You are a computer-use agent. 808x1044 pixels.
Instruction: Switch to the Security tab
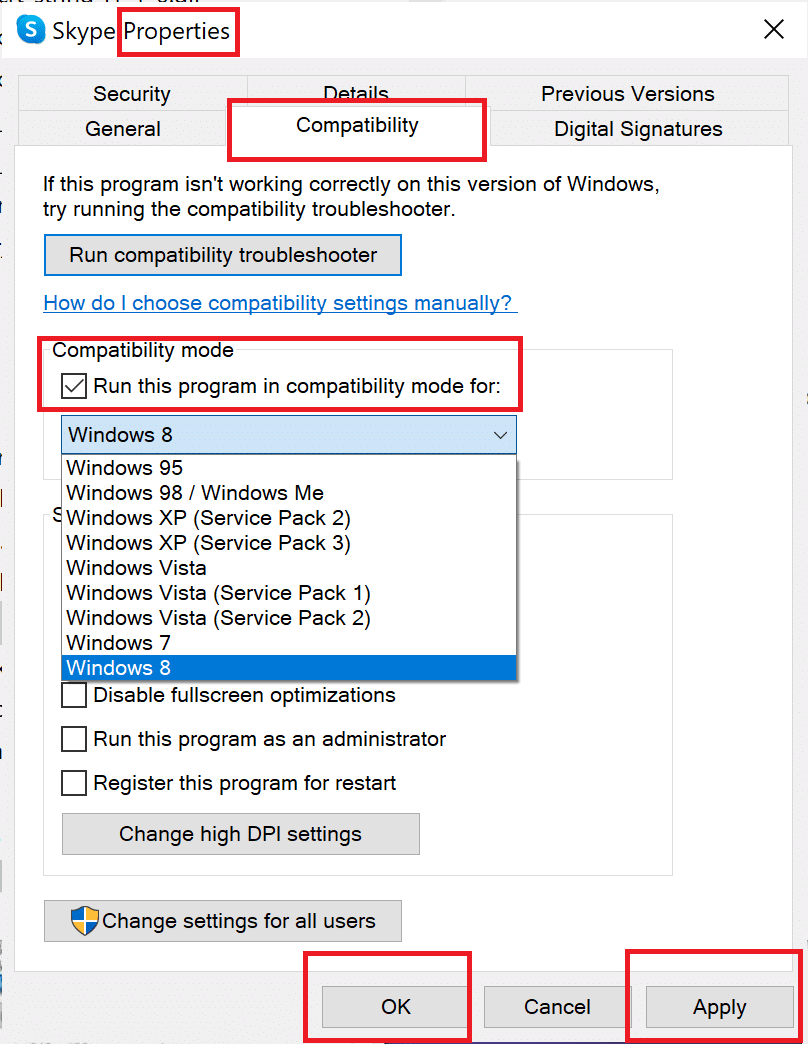coord(131,94)
